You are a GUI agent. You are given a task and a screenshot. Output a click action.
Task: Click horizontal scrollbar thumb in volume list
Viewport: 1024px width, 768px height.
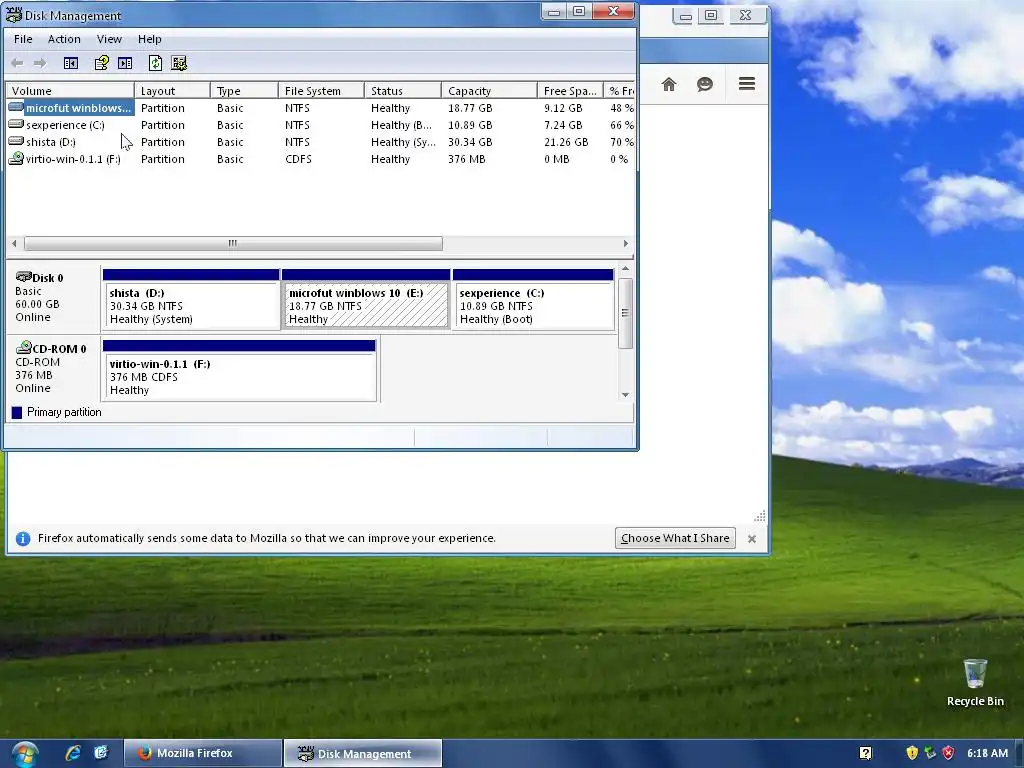pyautogui.click(x=233, y=244)
